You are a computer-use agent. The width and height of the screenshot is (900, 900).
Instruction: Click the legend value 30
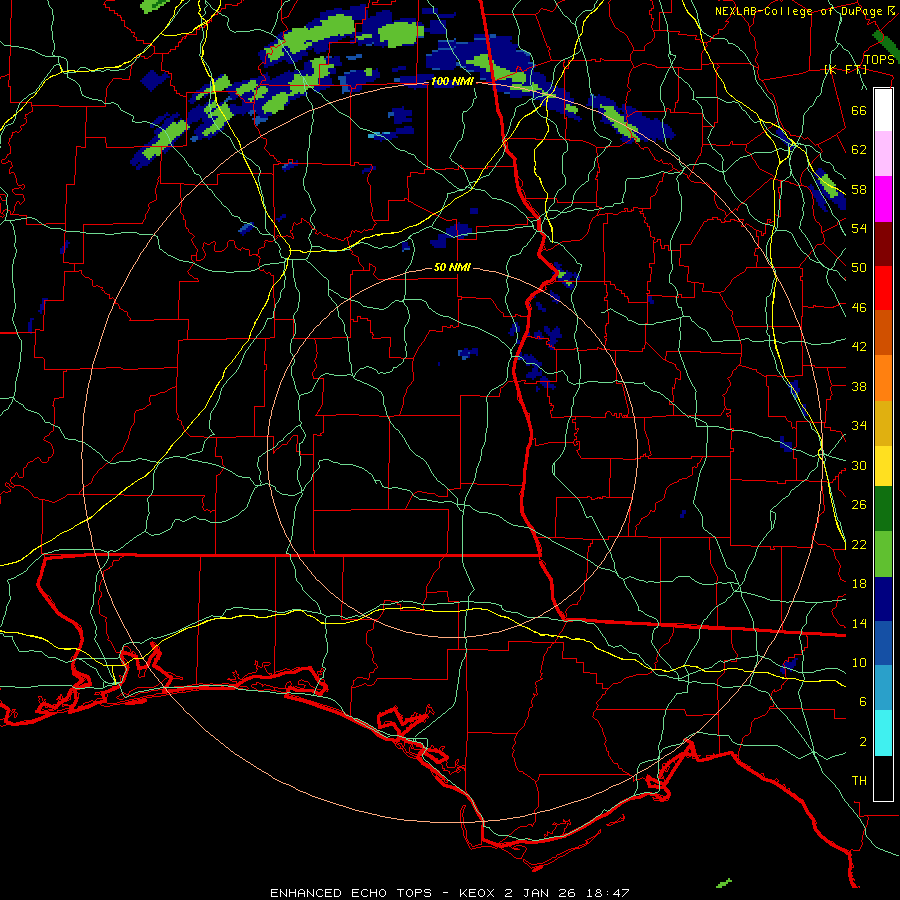pos(859,465)
